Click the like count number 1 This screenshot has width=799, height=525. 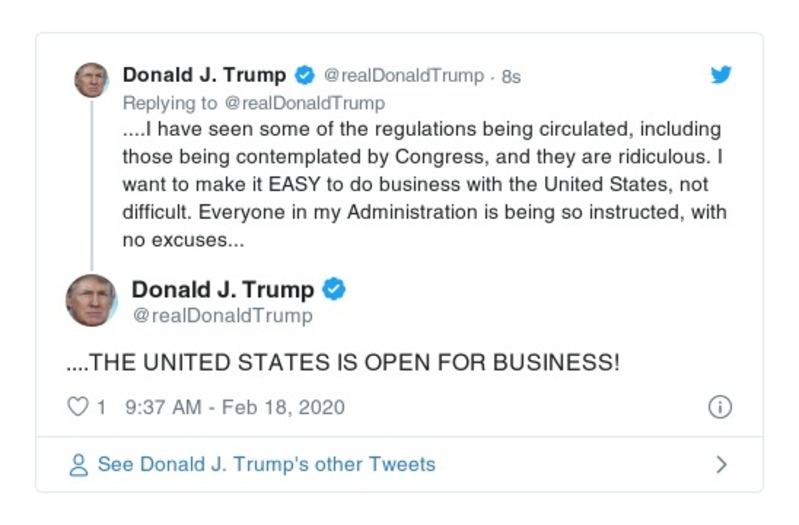point(101,407)
